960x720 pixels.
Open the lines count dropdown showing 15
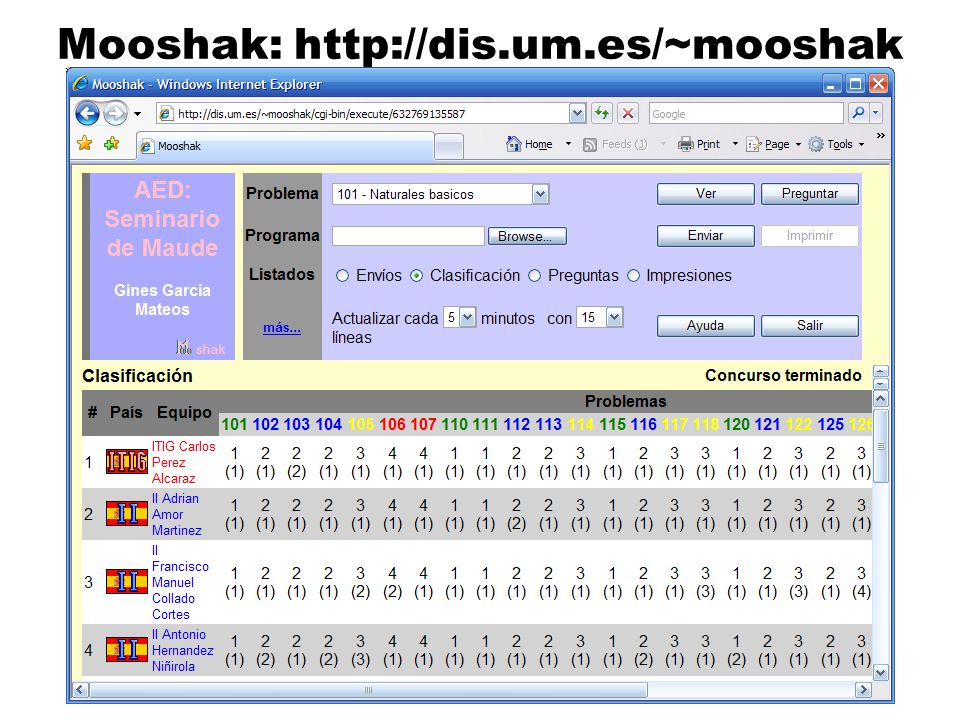point(614,318)
